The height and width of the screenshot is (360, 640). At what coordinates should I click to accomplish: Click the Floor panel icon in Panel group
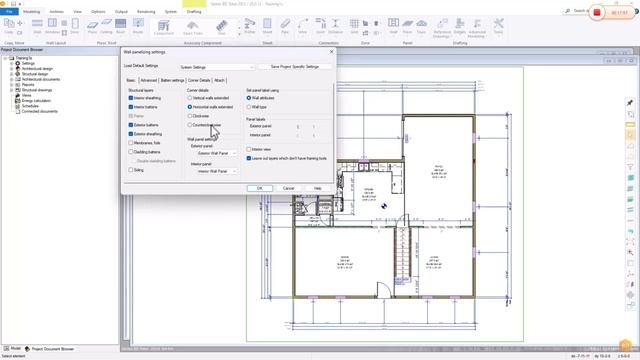click(407, 23)
